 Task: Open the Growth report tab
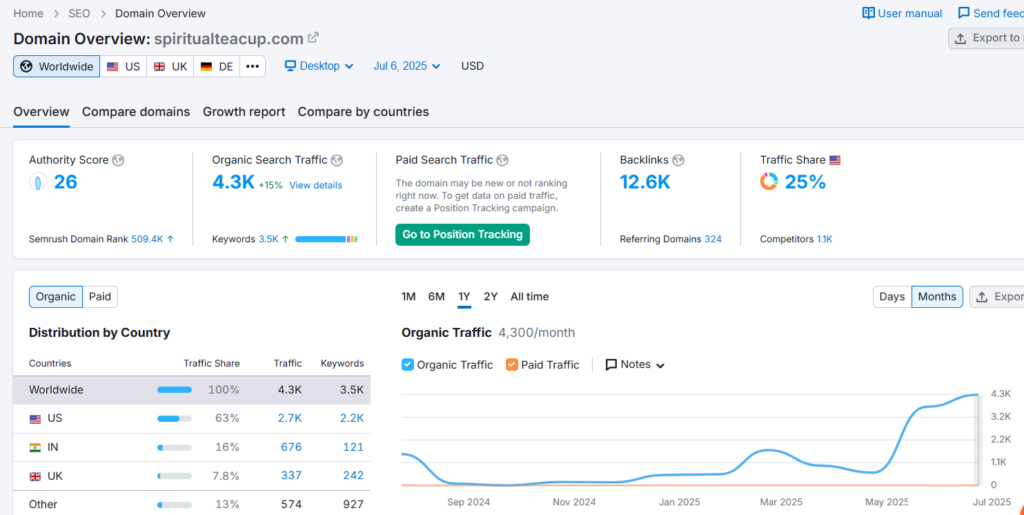pos(244,112)
